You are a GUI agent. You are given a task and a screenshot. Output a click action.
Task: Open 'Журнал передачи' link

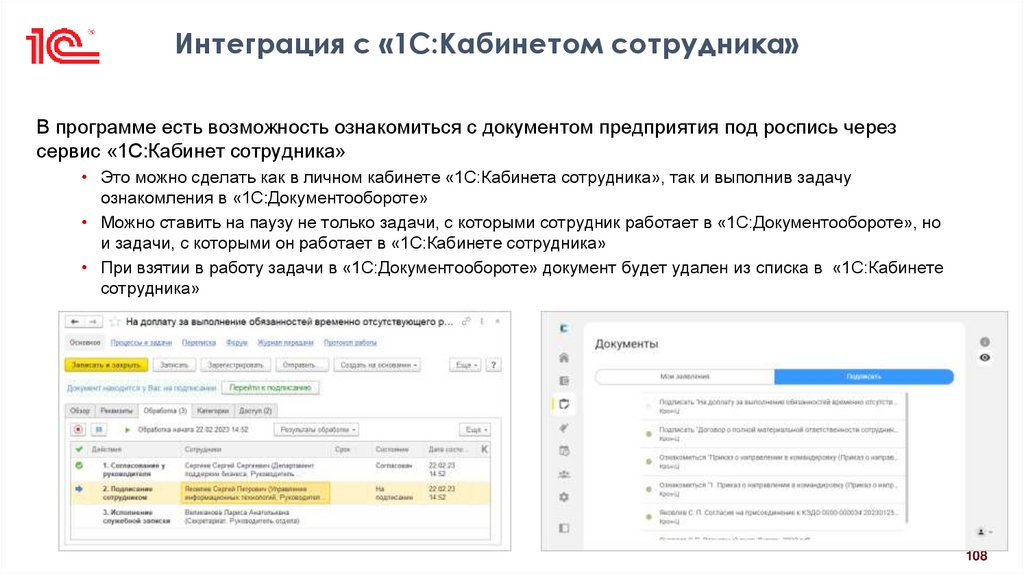tap(285, 343)
